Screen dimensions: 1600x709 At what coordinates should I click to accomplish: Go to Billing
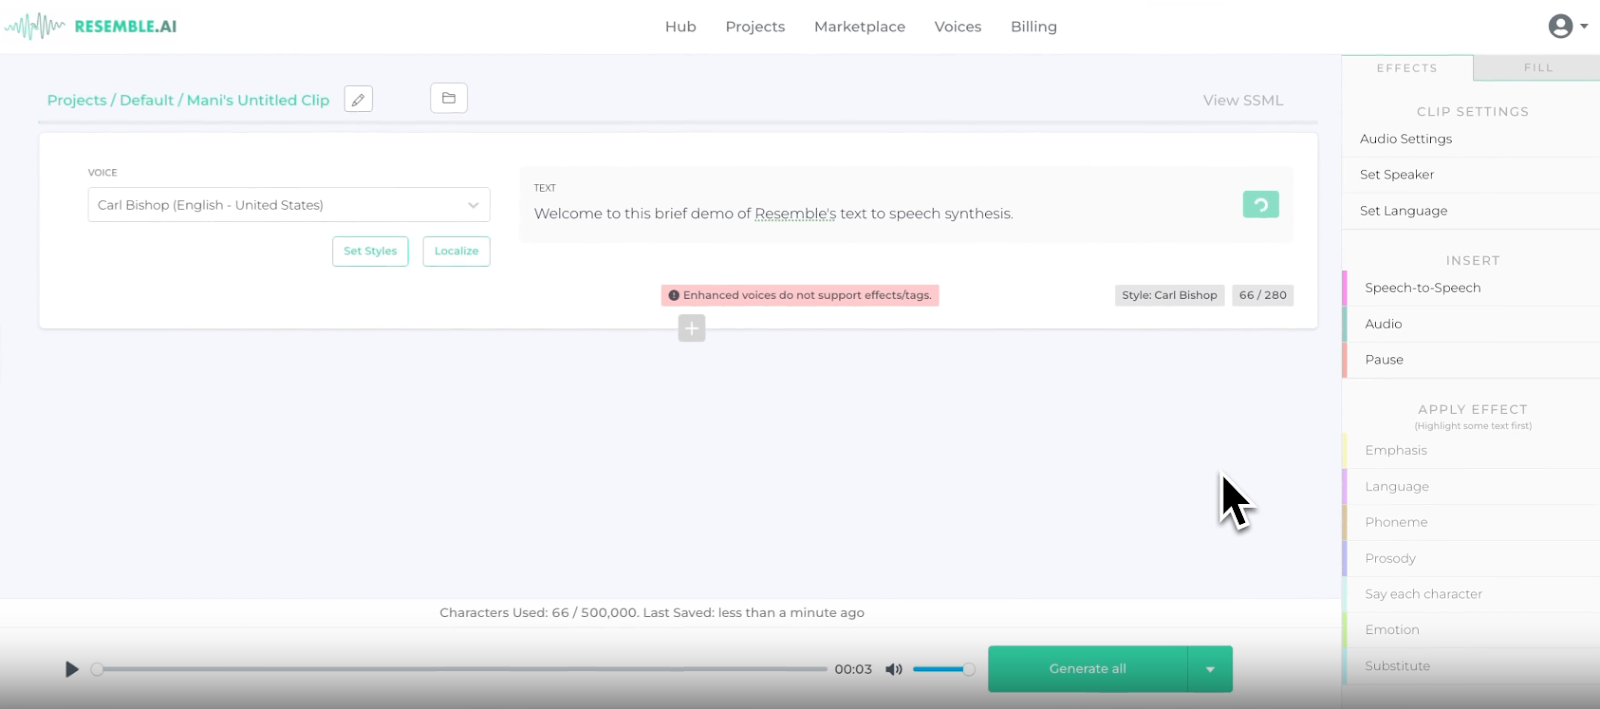pyautogui.click(x=1033, y=27)
